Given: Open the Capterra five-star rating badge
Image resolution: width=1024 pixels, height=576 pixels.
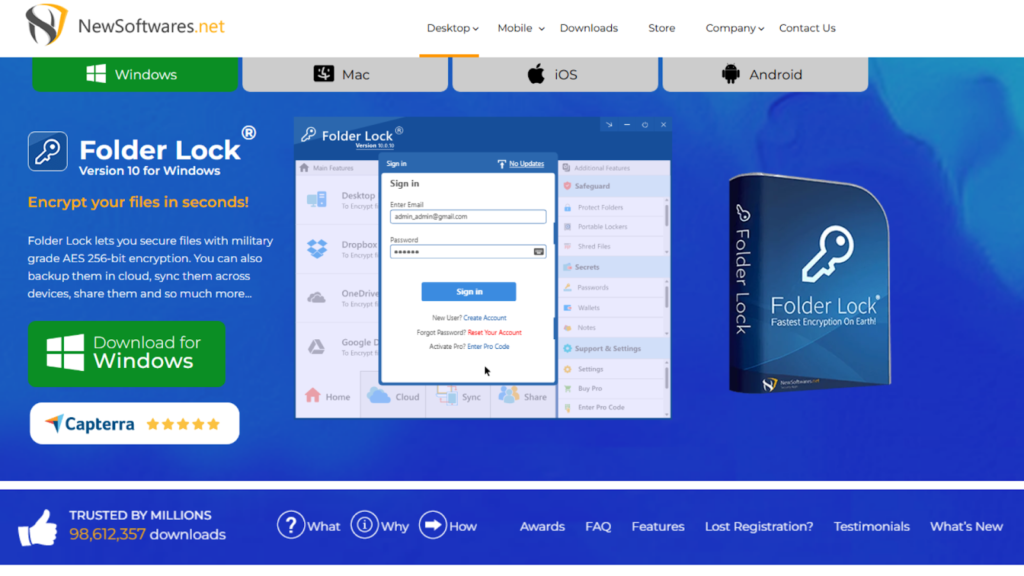Looking at the screenshot, I should tap(134, 424).
